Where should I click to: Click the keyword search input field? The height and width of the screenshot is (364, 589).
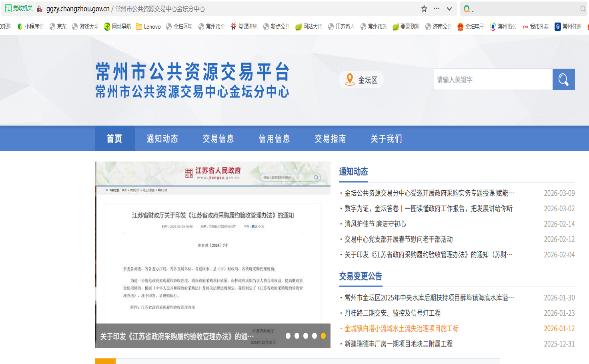point(493,79)
